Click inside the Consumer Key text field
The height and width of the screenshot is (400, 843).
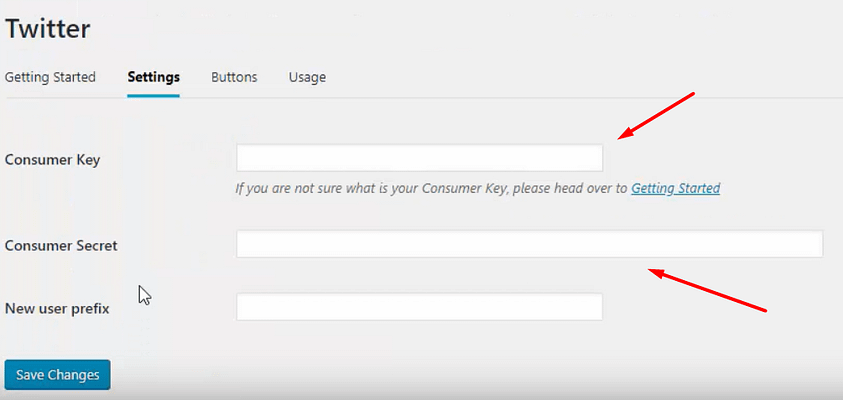coord(419,158)
